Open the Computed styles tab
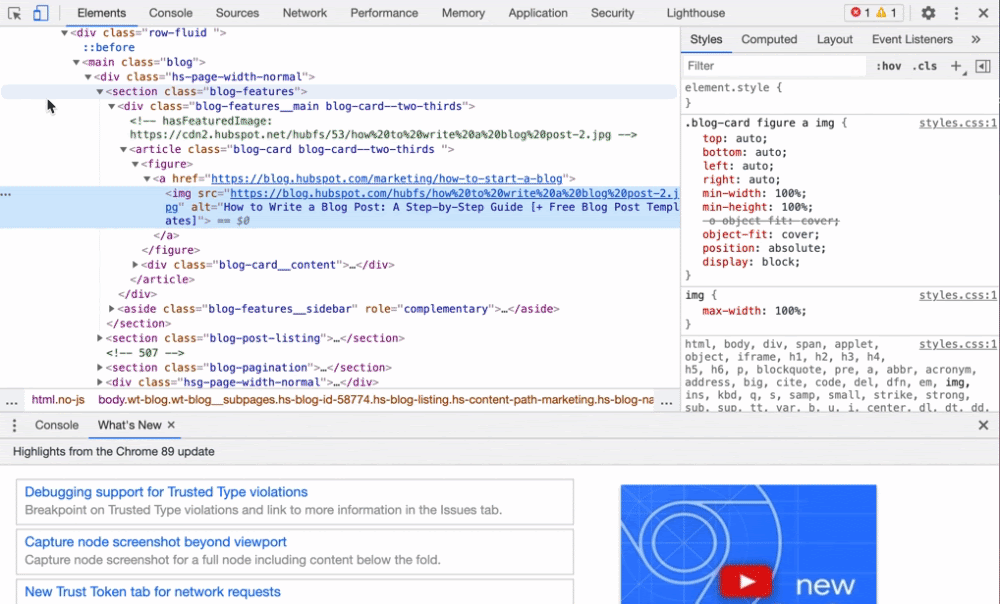 [x=769, y=39]
